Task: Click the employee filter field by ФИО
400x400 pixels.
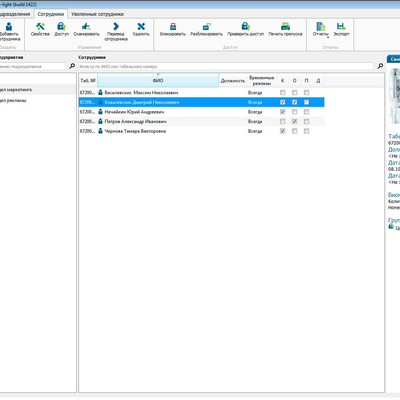Action: click(226, 67)
